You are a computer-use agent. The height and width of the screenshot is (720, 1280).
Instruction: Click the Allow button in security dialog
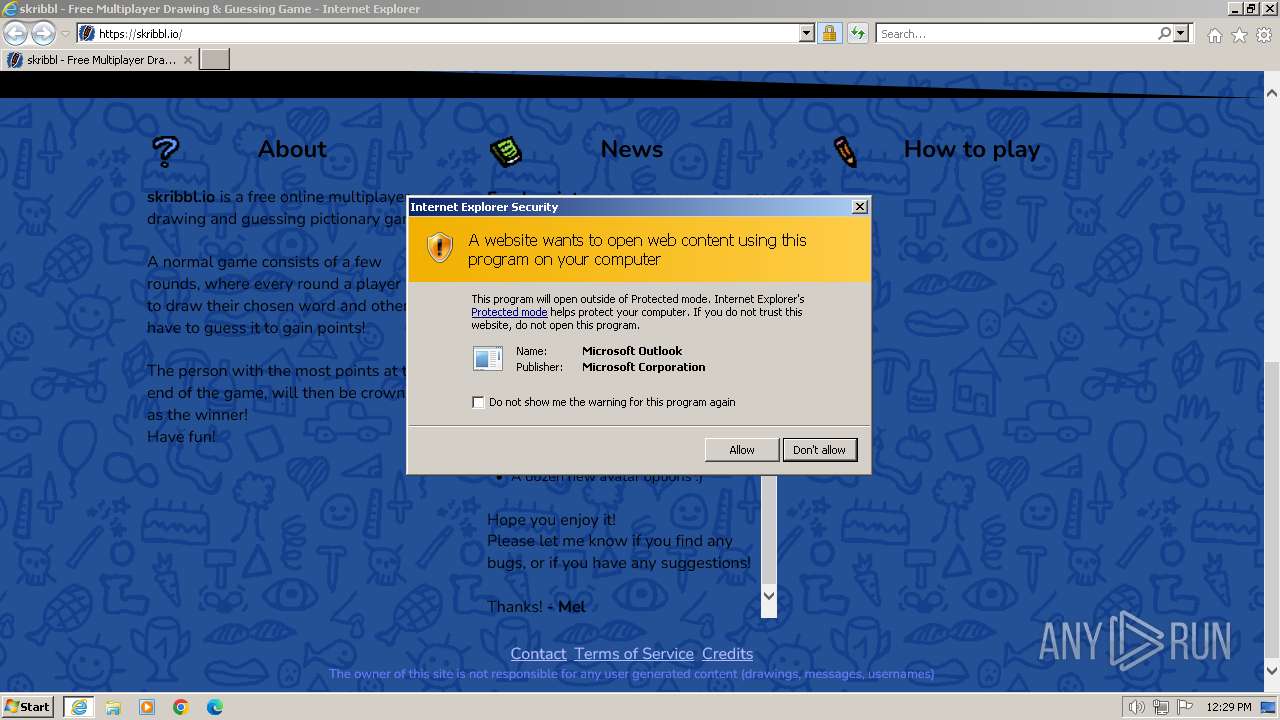(741, 450)
